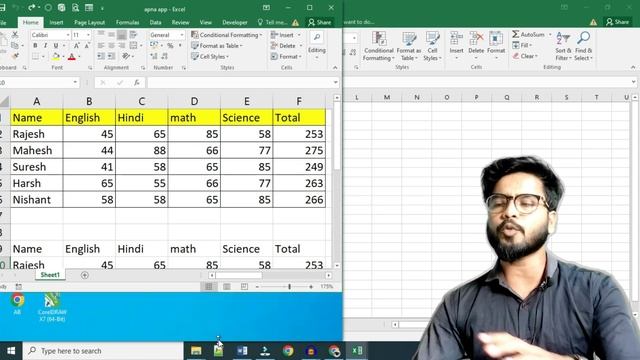640x360 pixels.
Task: Click the Wrap Text icon
Action: [133, 35]
